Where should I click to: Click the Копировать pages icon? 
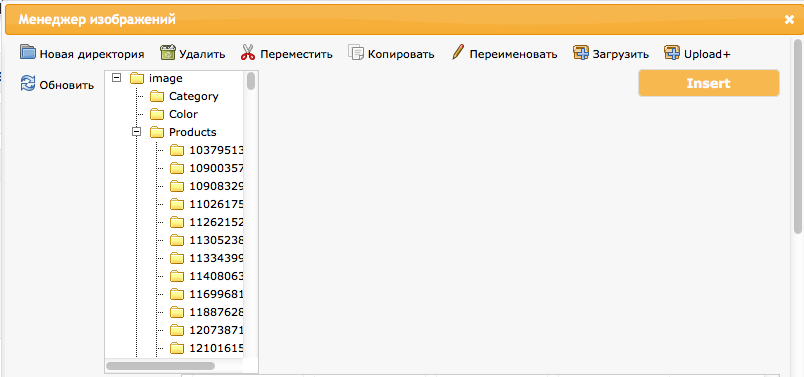356,52
